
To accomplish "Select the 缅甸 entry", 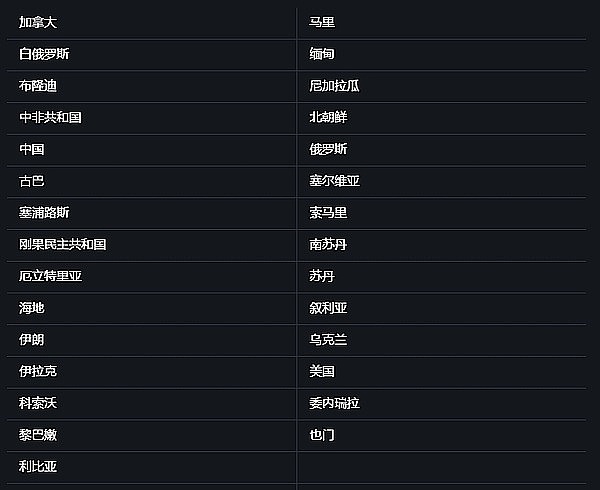I will 322,54.
